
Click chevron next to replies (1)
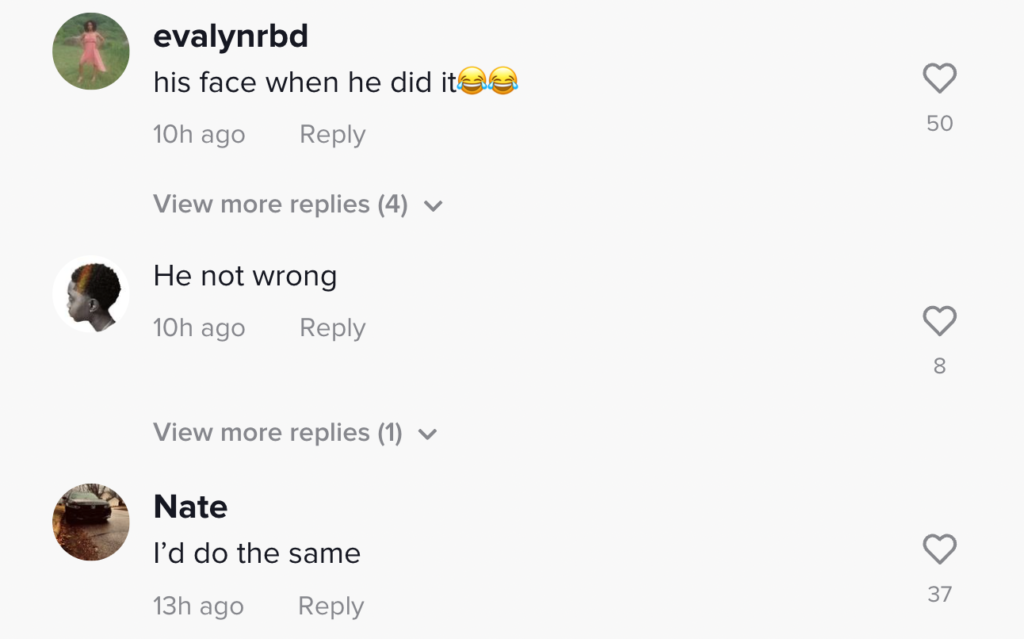click(x=427, y=434)
